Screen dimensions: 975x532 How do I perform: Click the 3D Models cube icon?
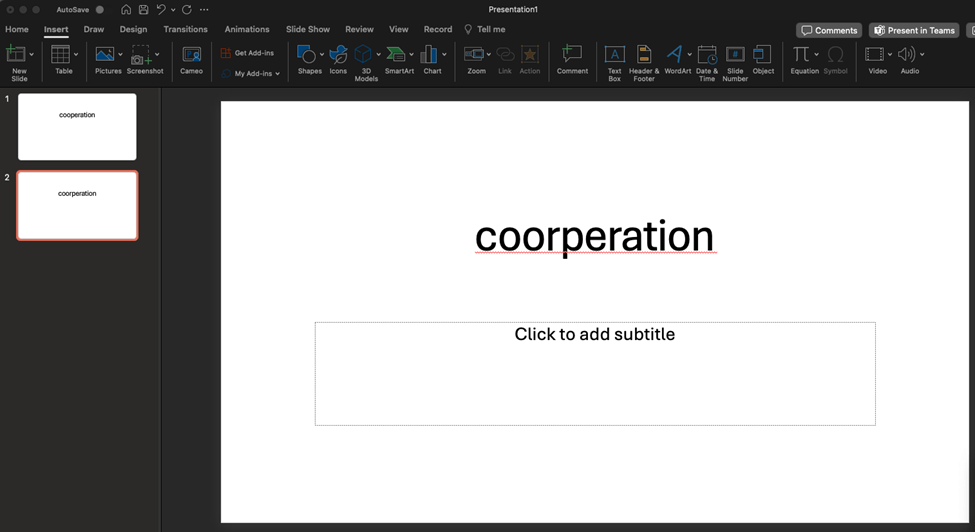tap(363, 55)
